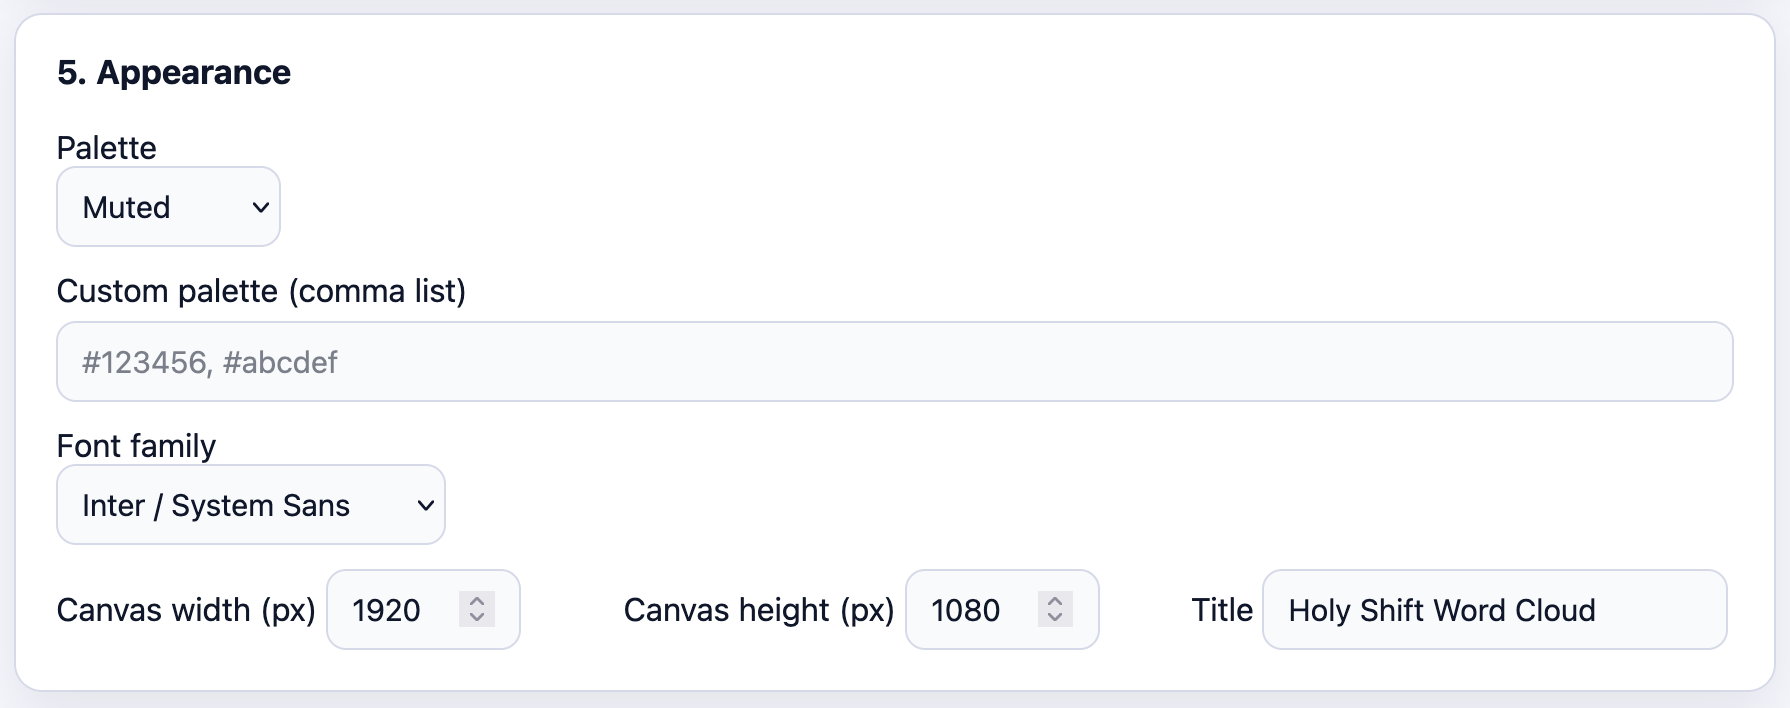The width and height of the screenshot is (1790, 708).
Task: Click the Title field with Holy Shift Word Cloud
Action: (1494, 610)
